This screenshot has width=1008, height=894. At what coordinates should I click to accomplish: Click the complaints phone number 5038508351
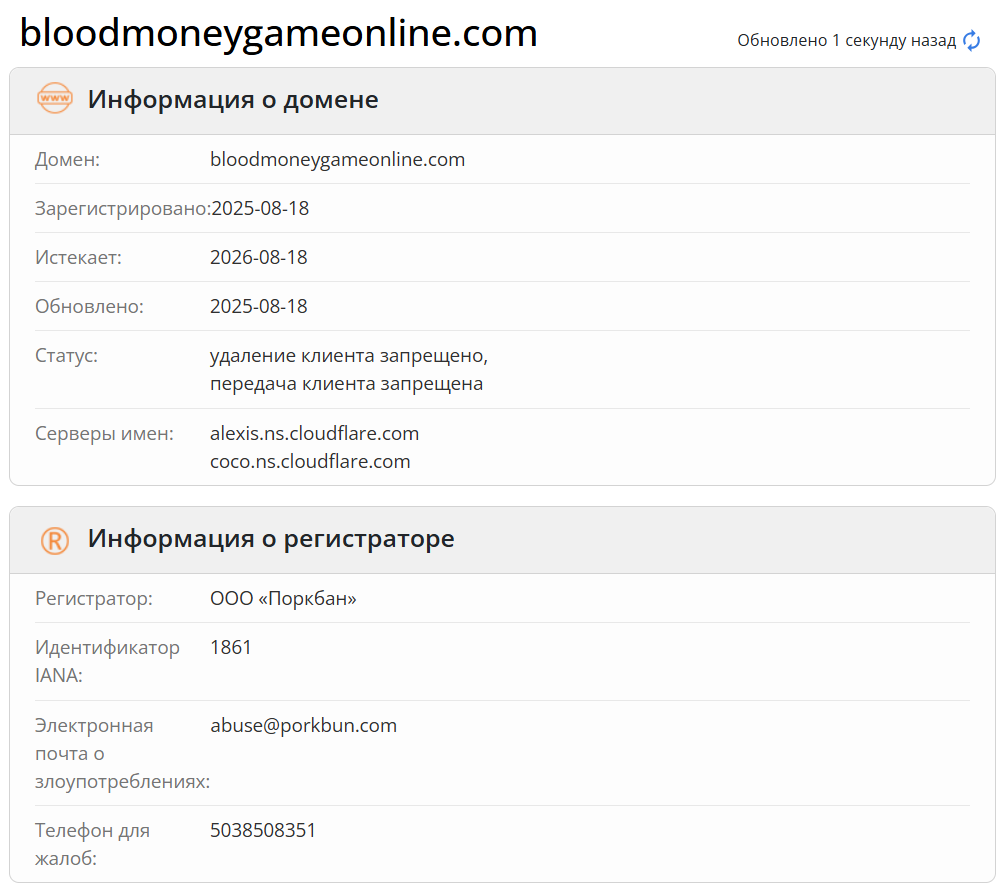click(263, 830)
